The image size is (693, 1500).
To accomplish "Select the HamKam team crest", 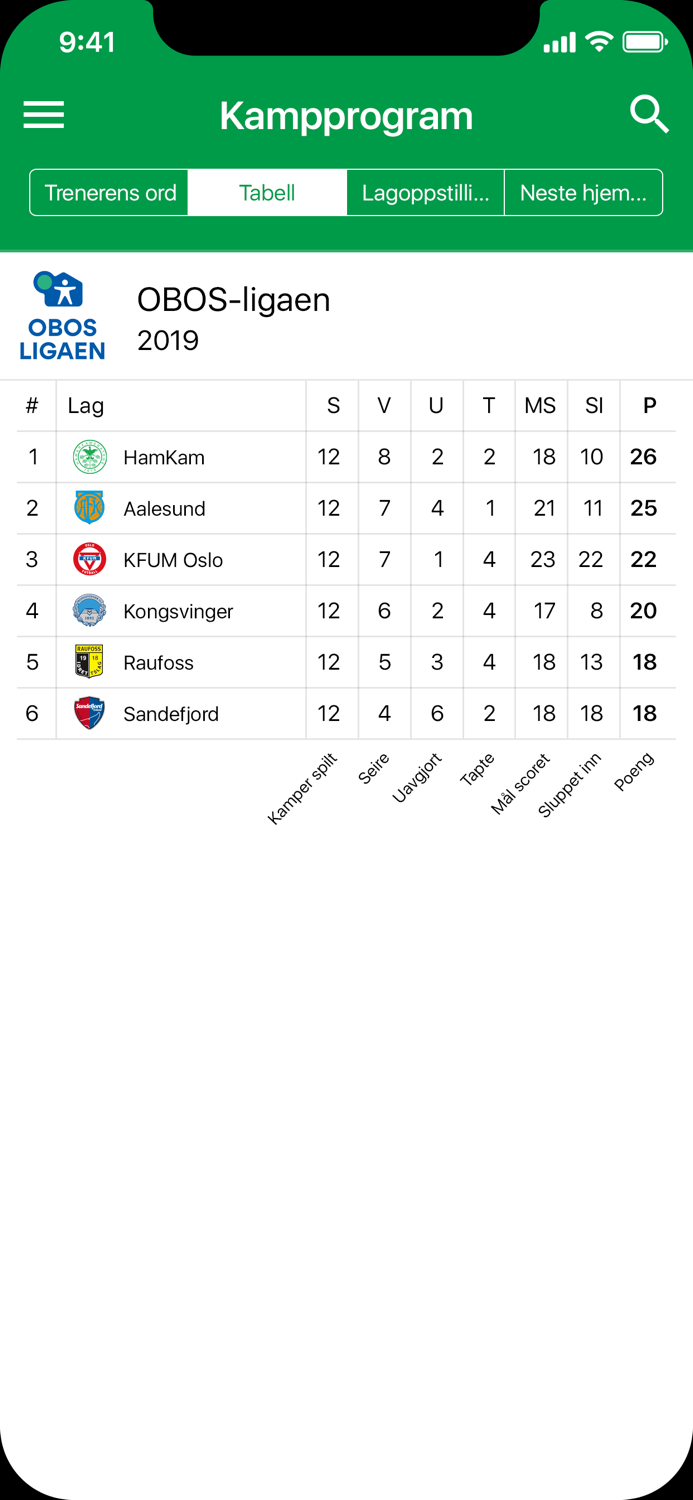I will click(92, 456).
